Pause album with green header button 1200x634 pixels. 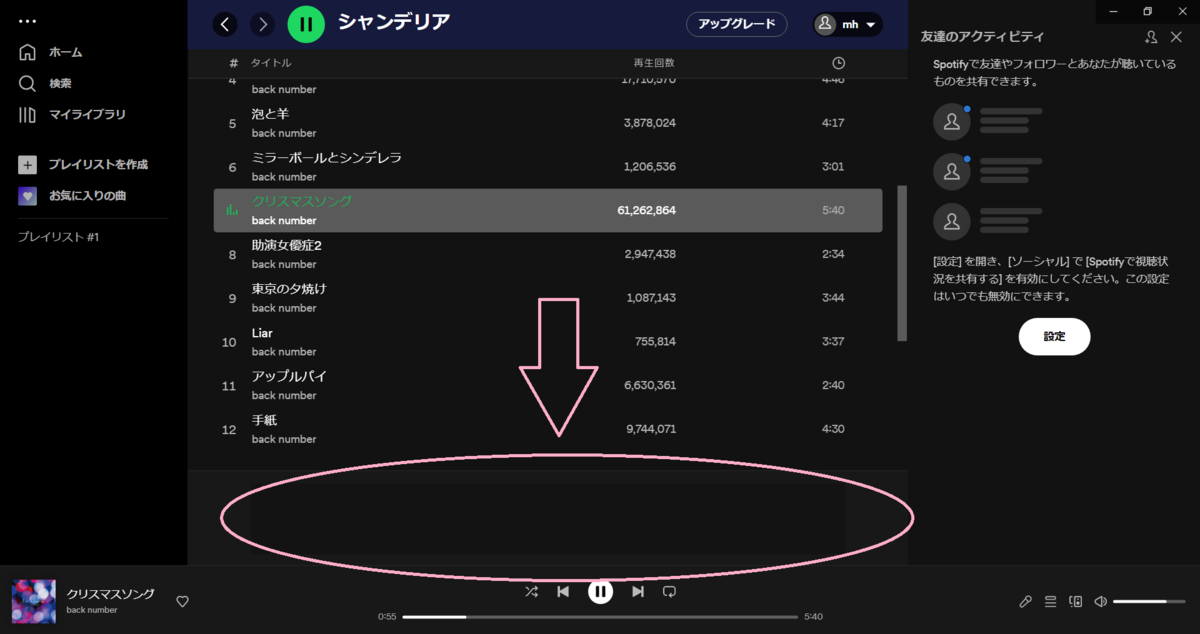[306, 24]
